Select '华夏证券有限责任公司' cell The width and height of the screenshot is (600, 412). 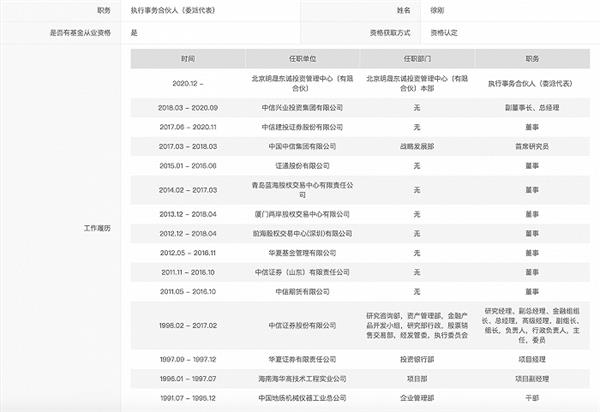point(302,360)
